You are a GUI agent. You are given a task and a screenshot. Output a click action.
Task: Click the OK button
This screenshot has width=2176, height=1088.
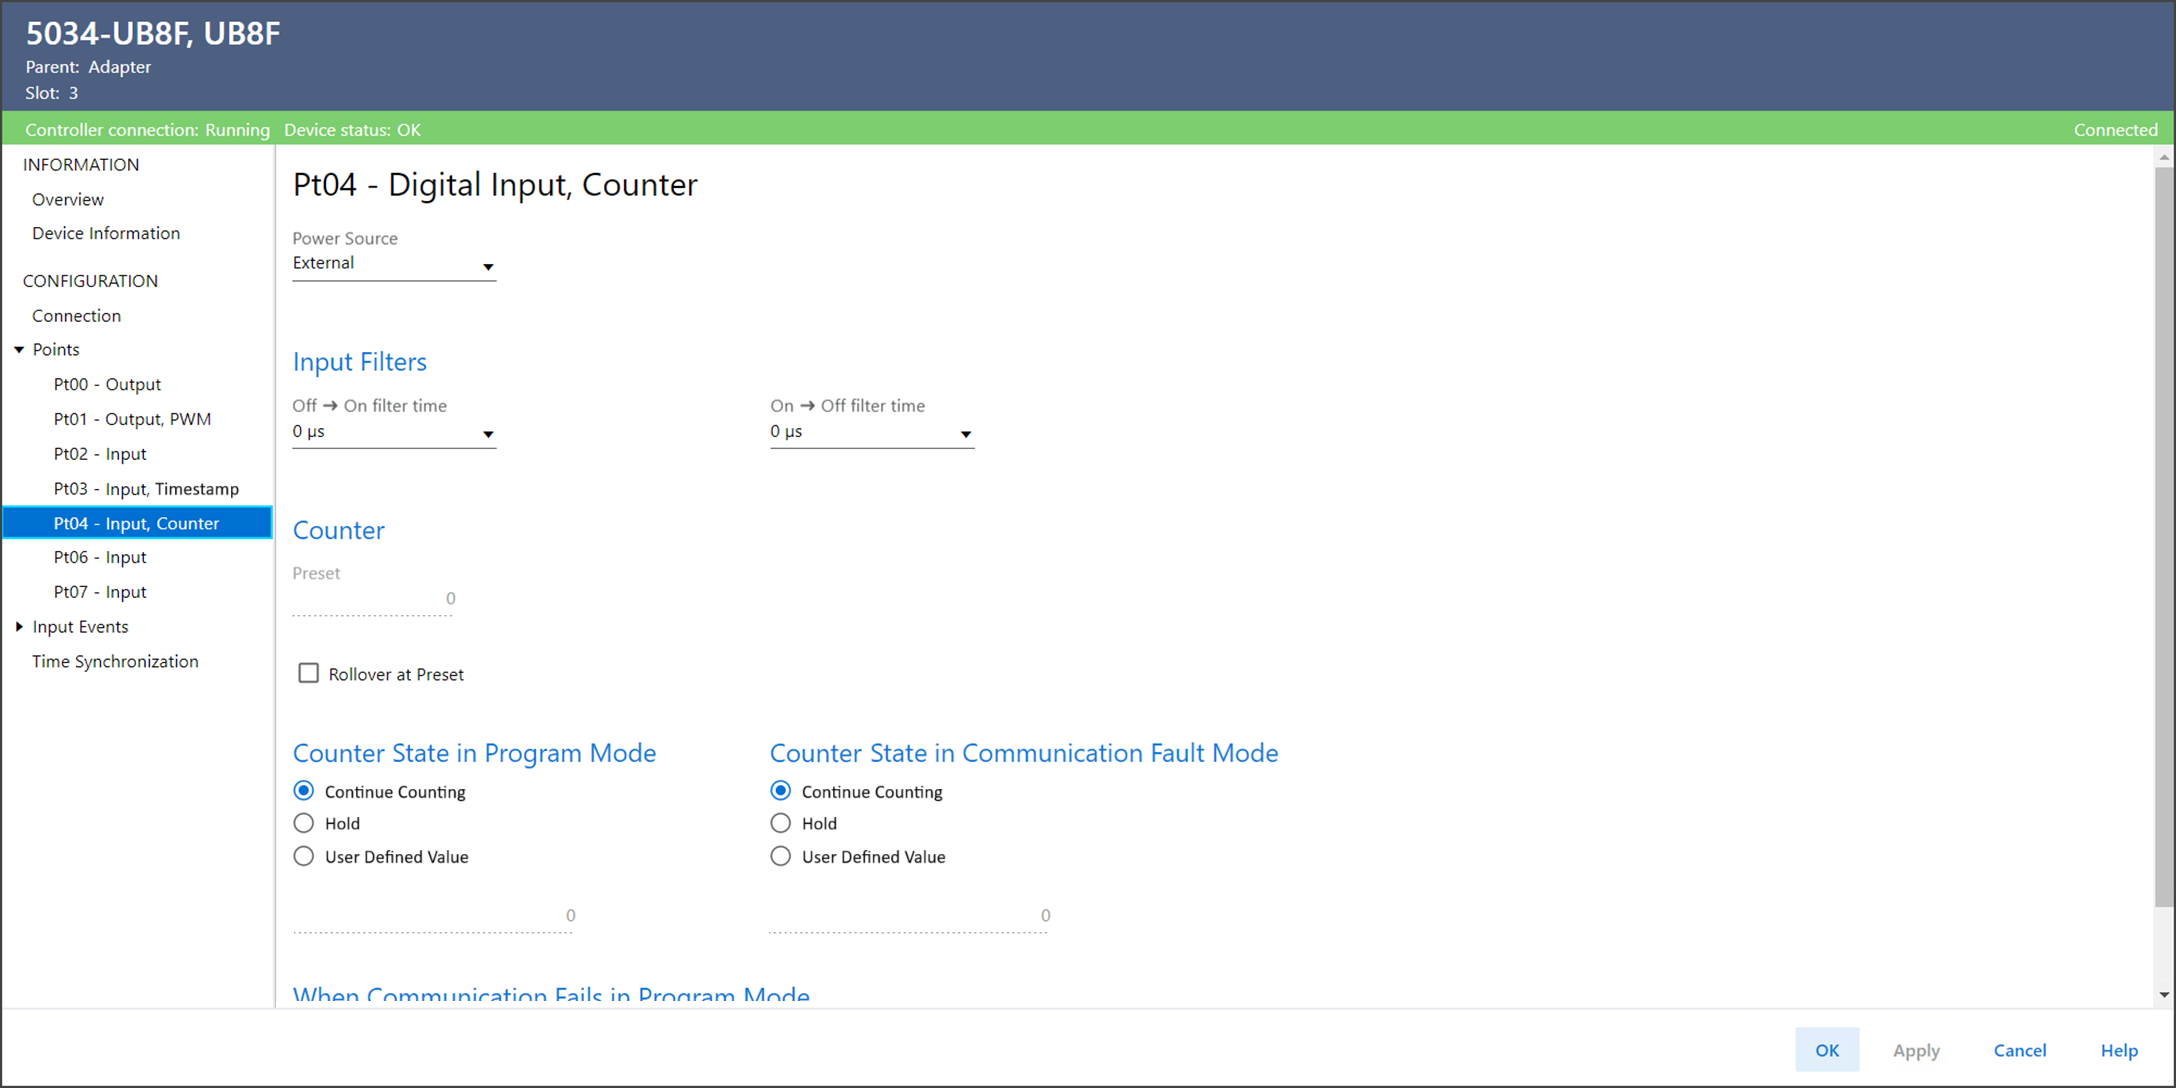coord(1826,1050)
